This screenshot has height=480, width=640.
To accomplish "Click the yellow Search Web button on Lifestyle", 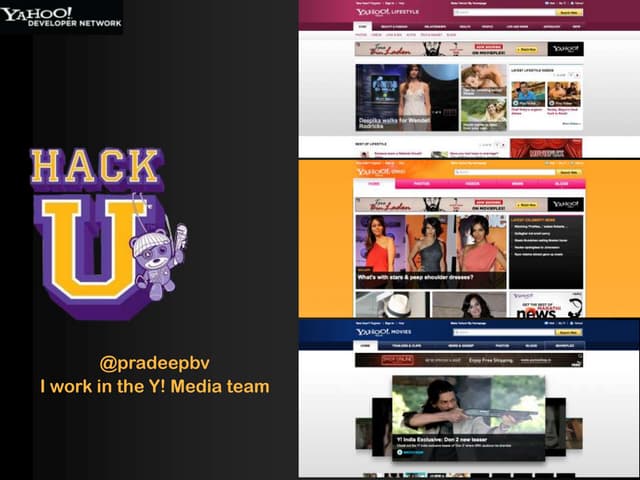I will pyautogui.click(x=569, y=13).
